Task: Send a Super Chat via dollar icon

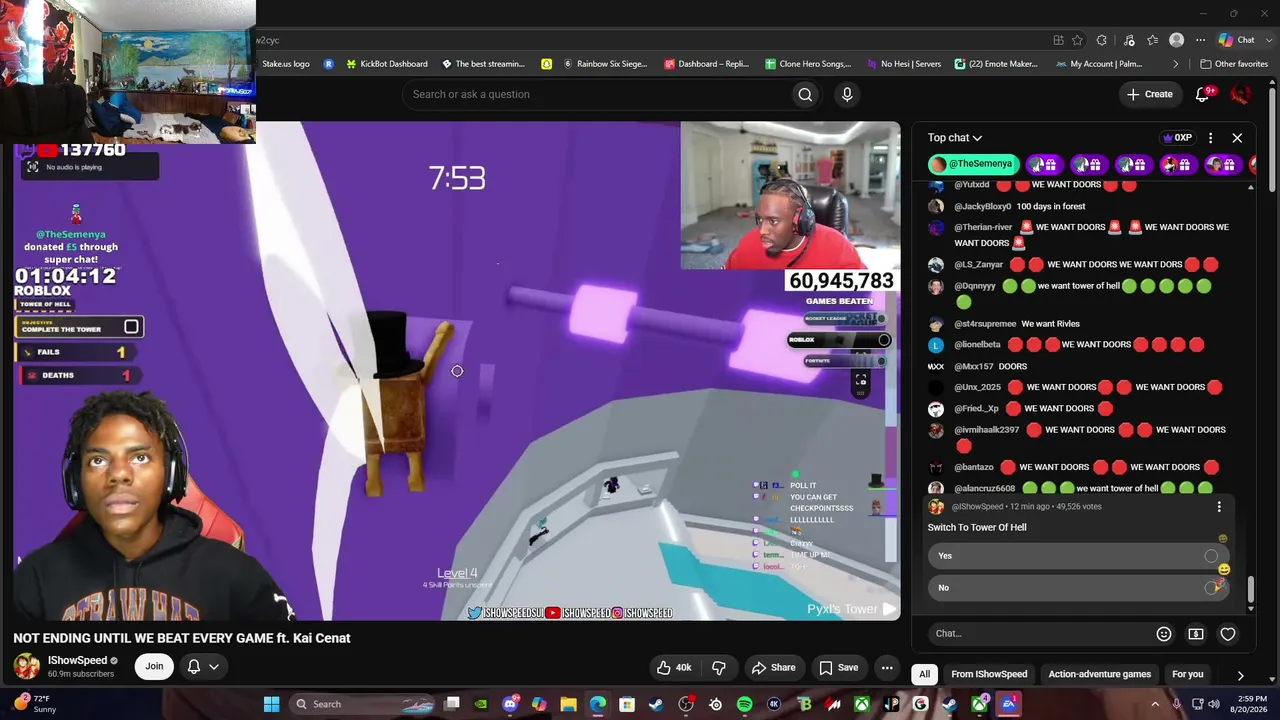Action: (1196, 633)
